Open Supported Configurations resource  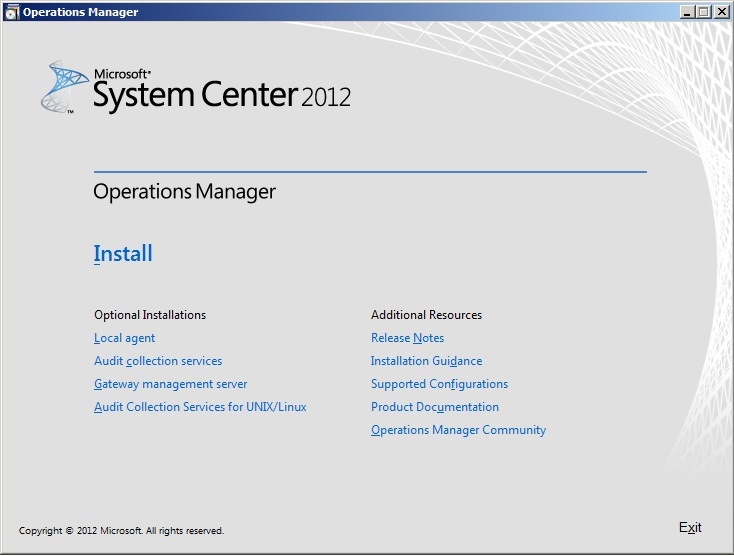pos(439,384)
